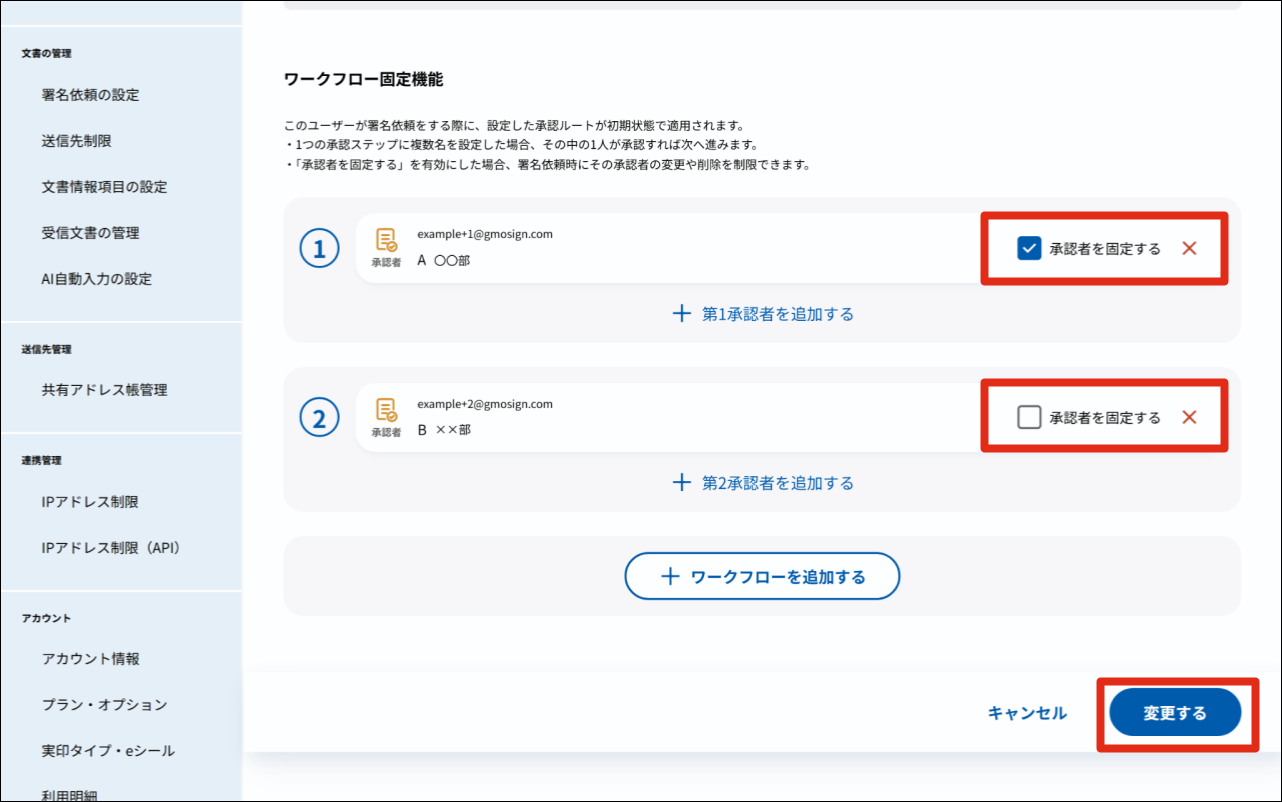Click step number 2 circle
The width and height of the screenshot is (1282, 802).
[320, 418]
